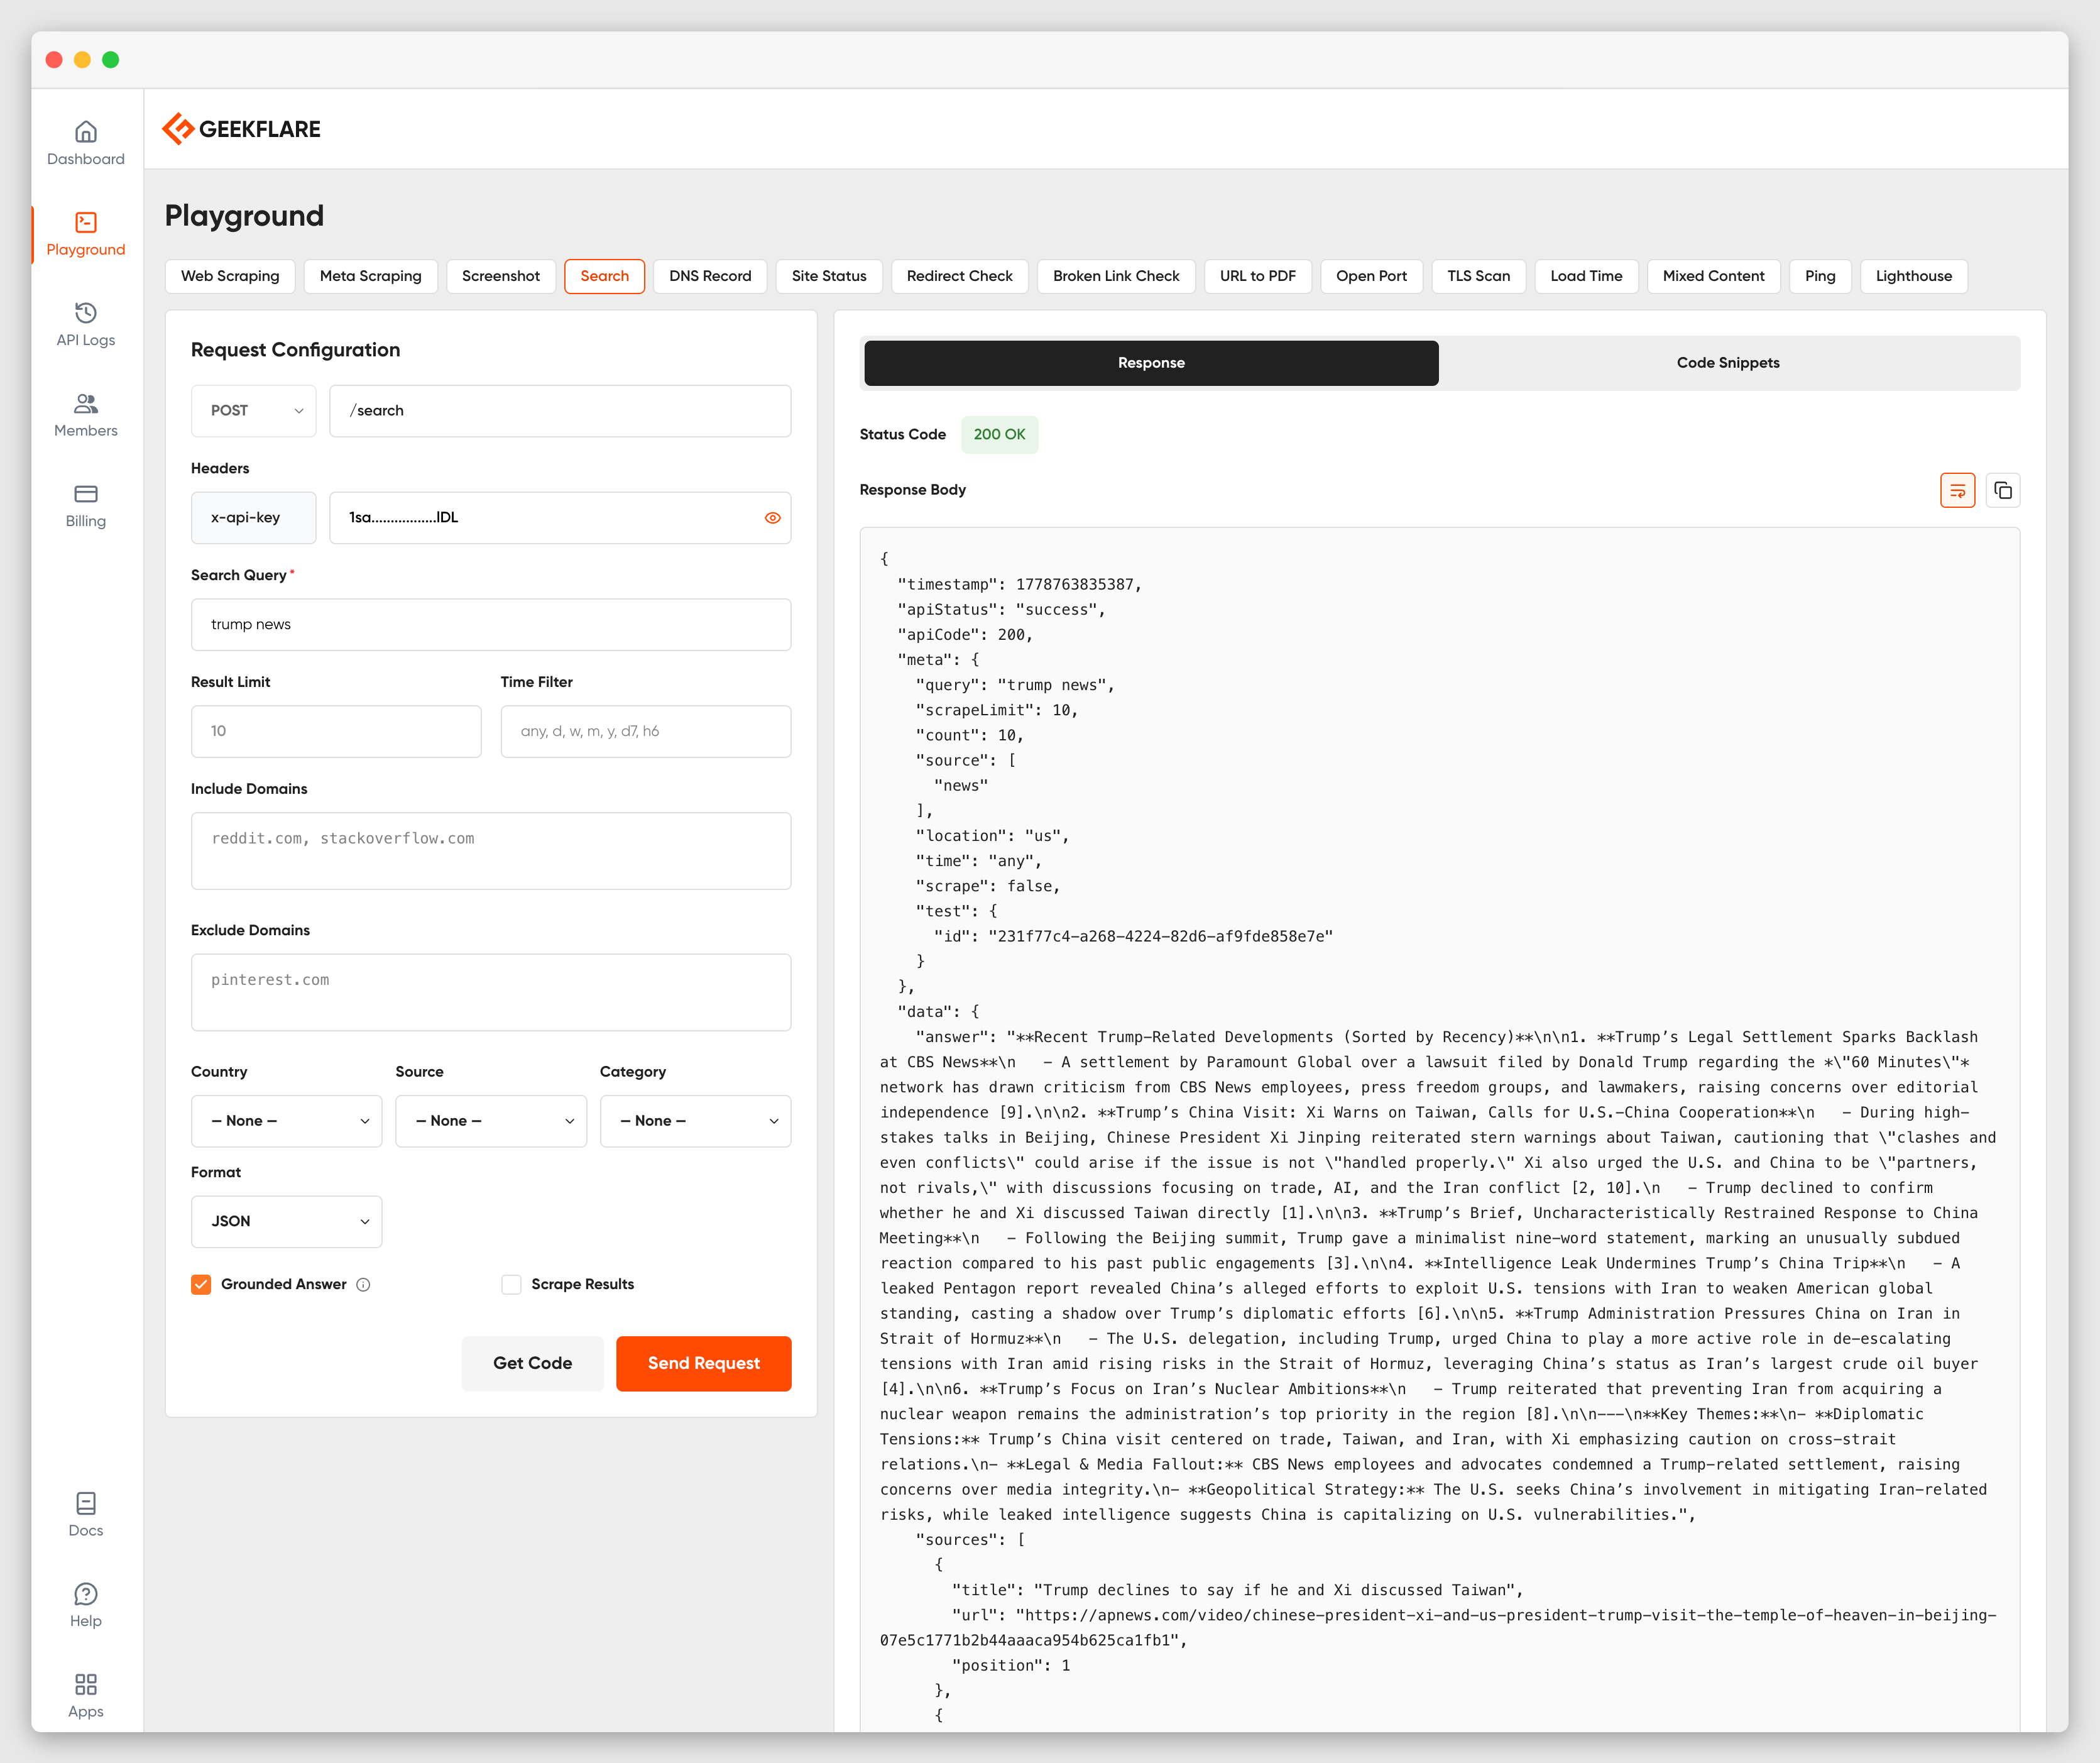Open API Logs history icon

86,313
